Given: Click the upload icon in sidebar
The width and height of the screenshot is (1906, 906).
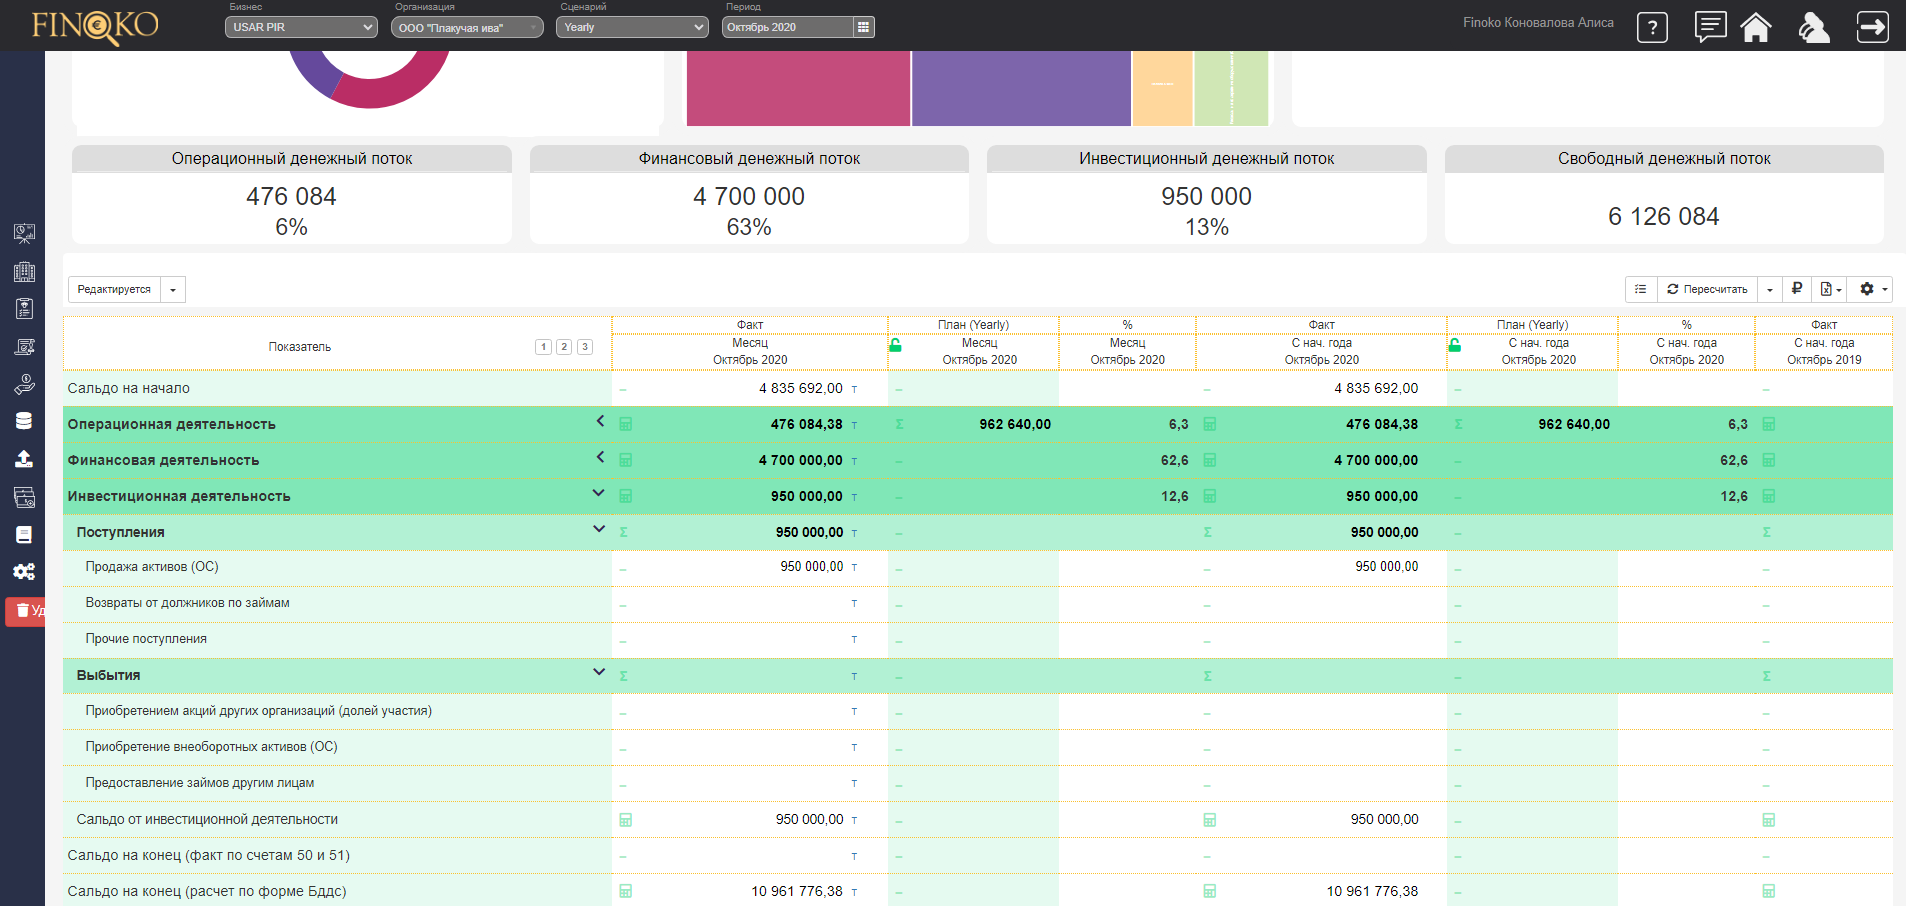Looking at the screenshot, I should click(24, 459).
